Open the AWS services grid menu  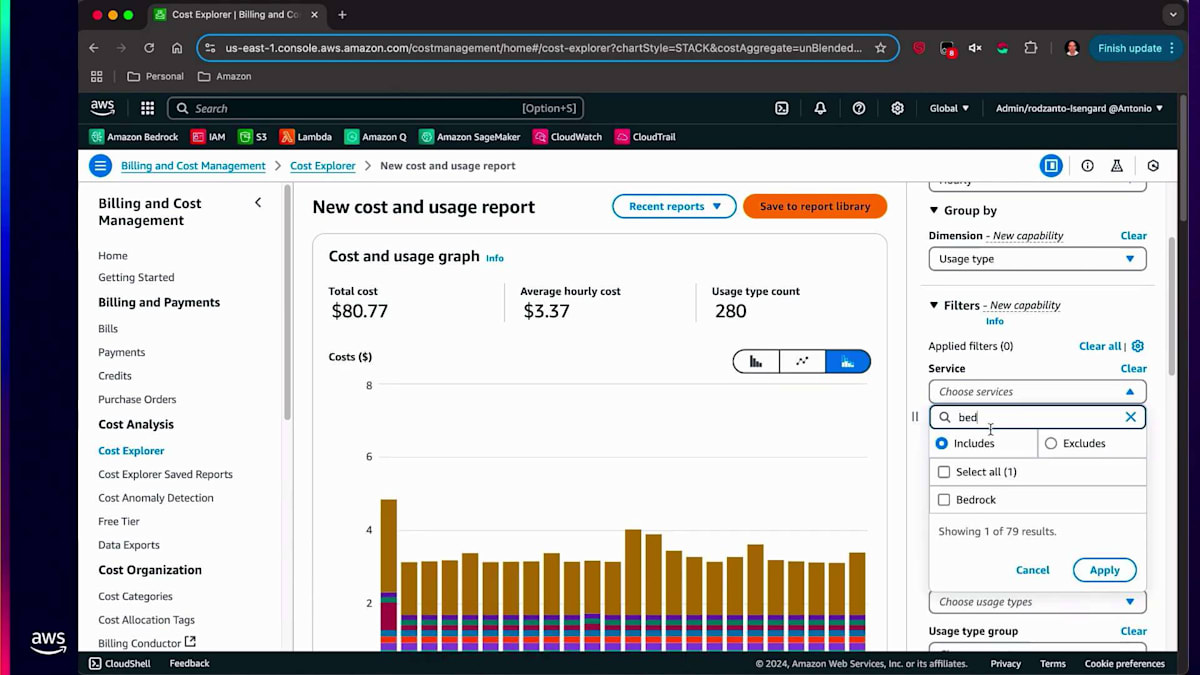[147, 108]
